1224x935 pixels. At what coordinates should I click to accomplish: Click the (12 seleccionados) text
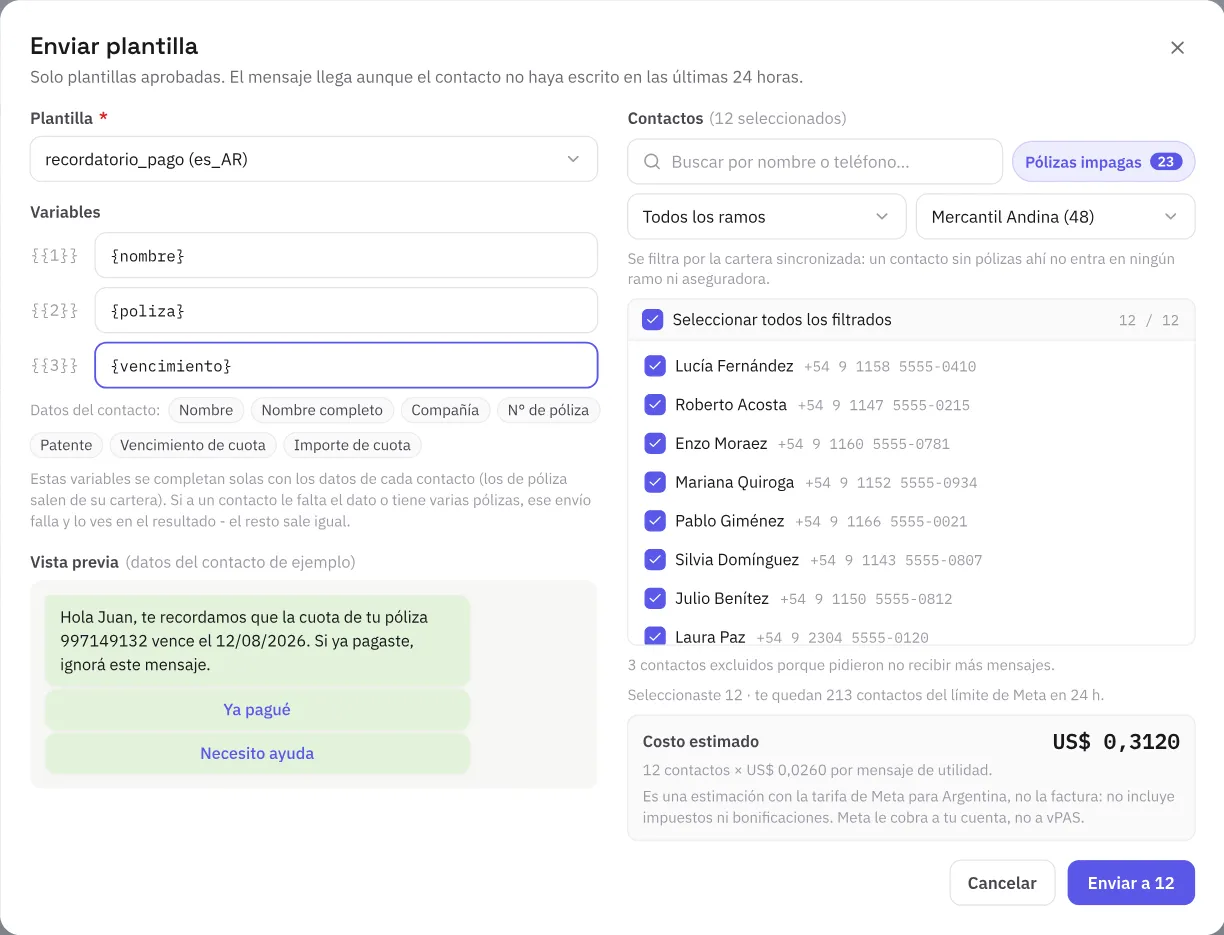coord(778,118)
